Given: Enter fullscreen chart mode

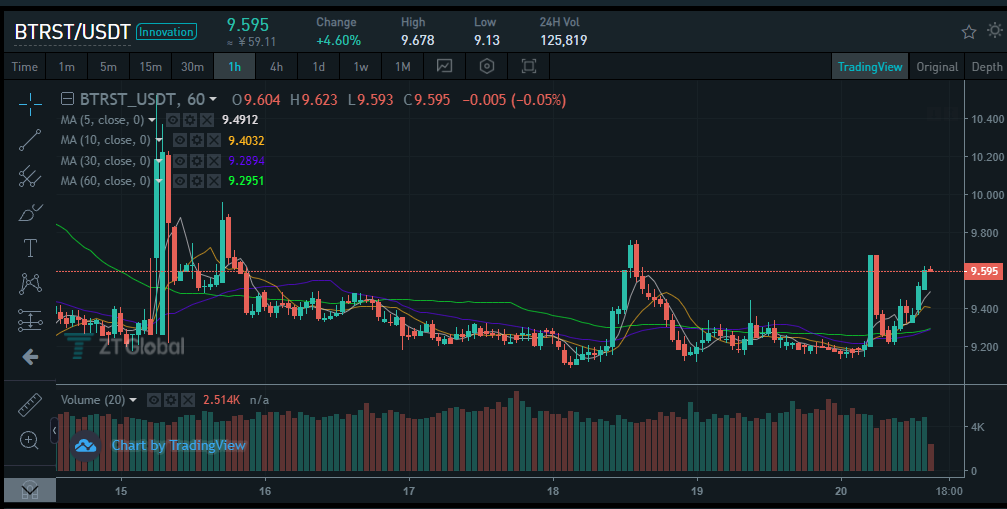Looking at the screenshot, I should (529, 66).
